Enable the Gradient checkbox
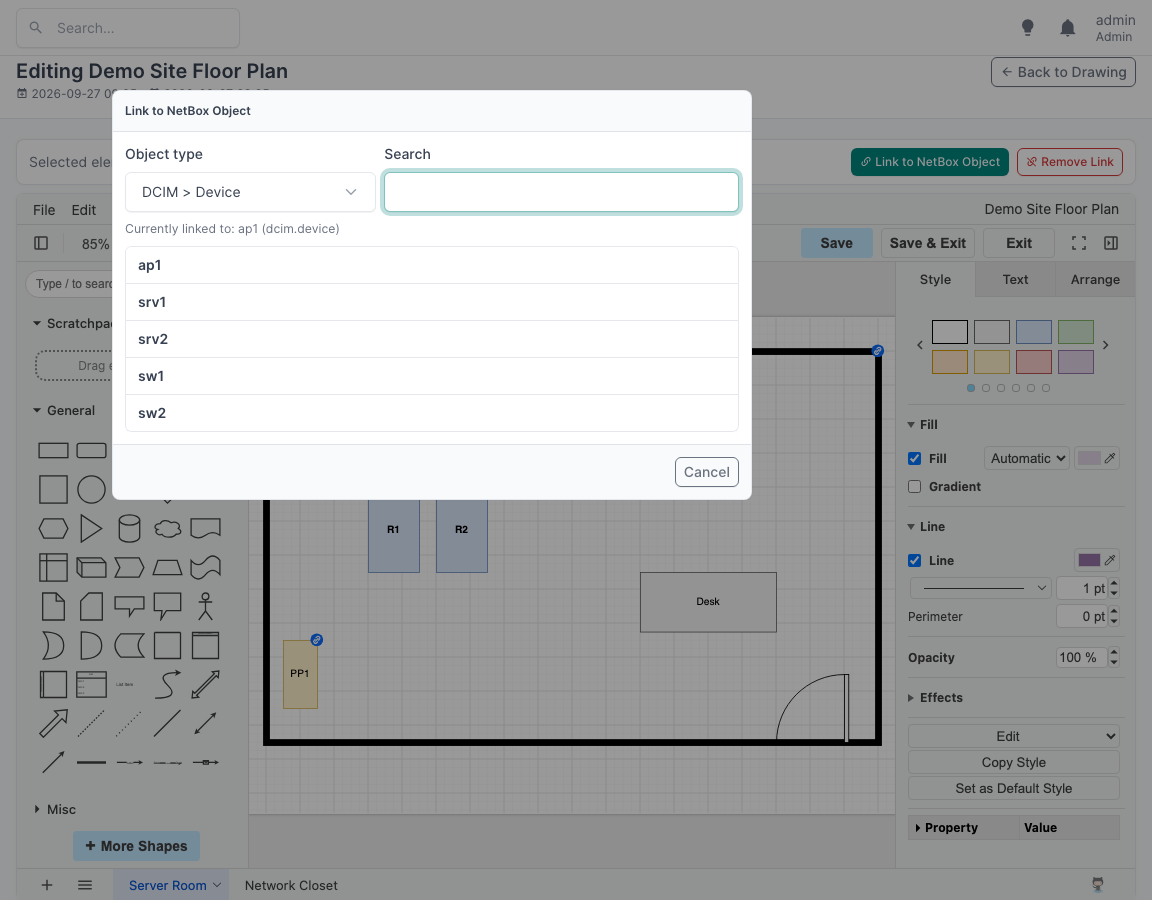 [x=915, y=486]
